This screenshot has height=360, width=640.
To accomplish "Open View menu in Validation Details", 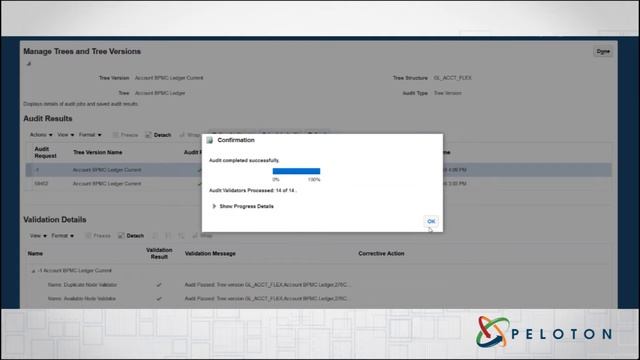I will 38,236.
